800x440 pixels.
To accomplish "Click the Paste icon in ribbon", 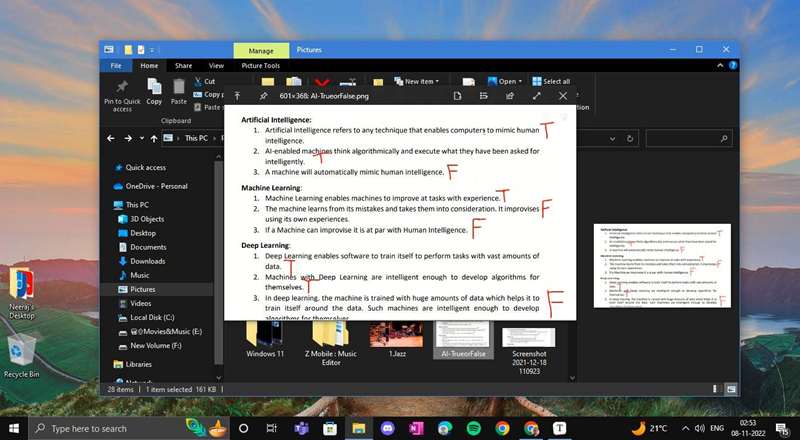I will tap(179, 92).
